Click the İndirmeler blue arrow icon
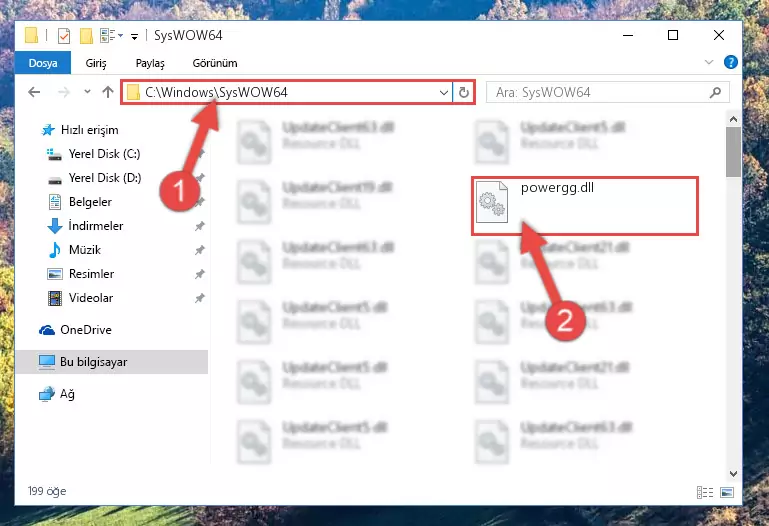Screen dimensions: 769x526 click(x=55, y=226)
